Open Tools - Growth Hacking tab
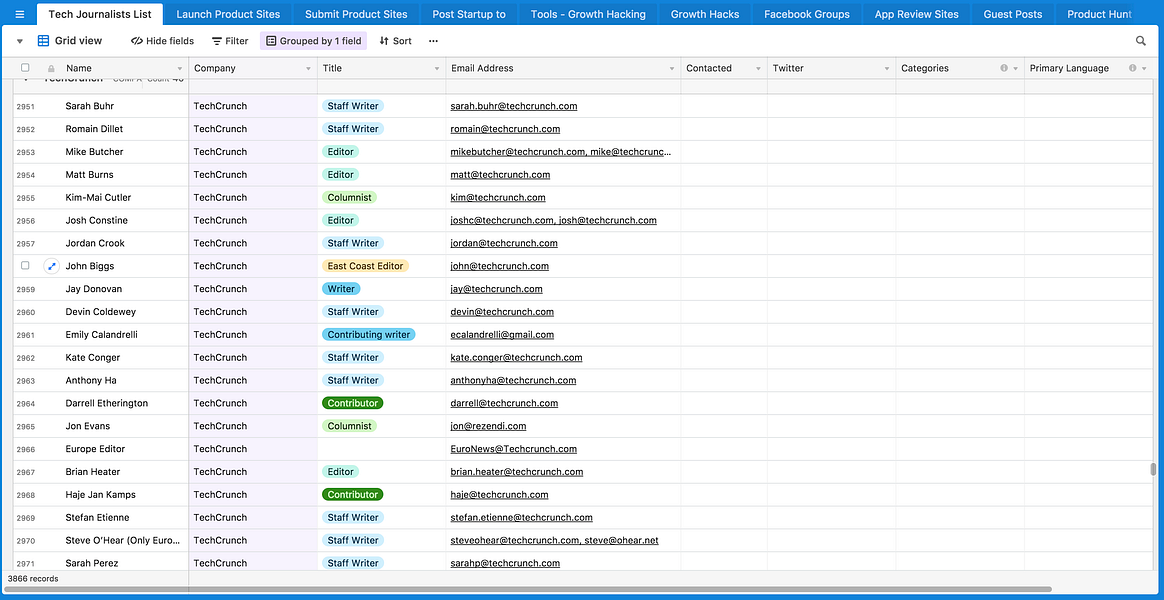 point(588,14)
